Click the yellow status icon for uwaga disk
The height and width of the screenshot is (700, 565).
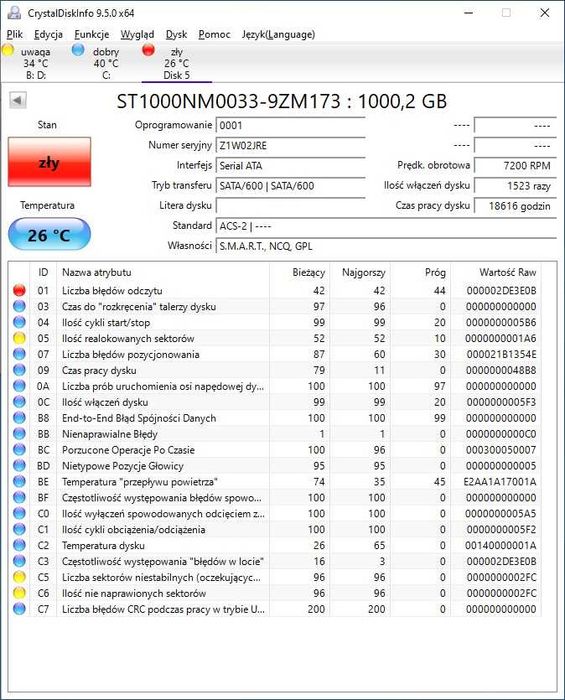click(x=8, y=50)
